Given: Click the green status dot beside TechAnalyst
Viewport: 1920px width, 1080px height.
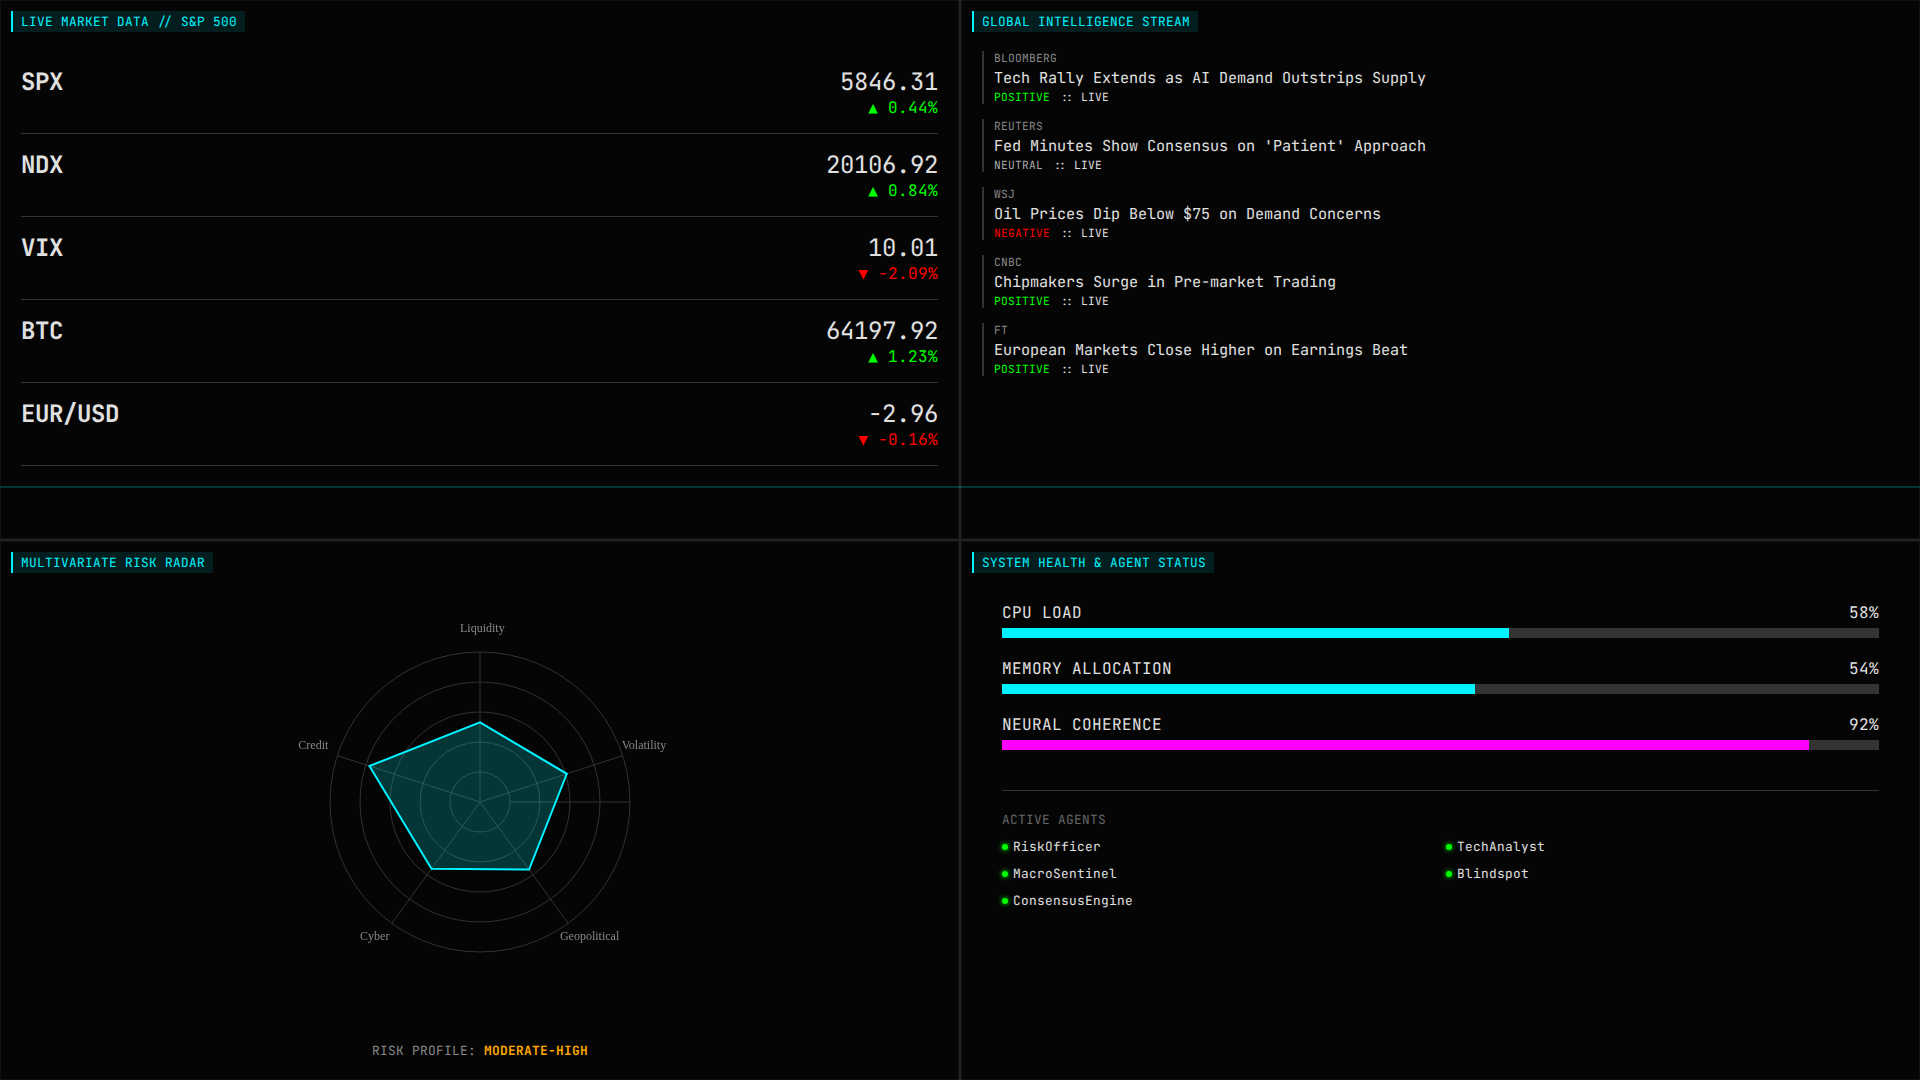Looking at the screenshot, I should [x=1449, y=847].
